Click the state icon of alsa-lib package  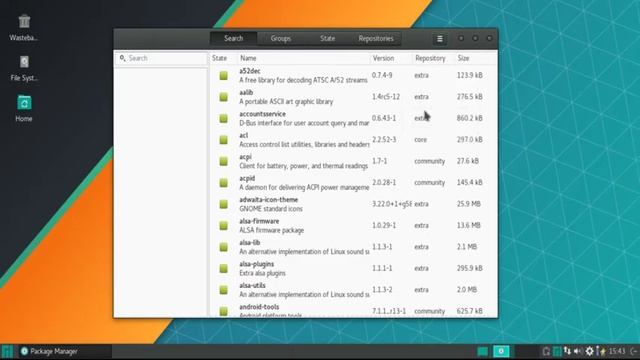223,247
